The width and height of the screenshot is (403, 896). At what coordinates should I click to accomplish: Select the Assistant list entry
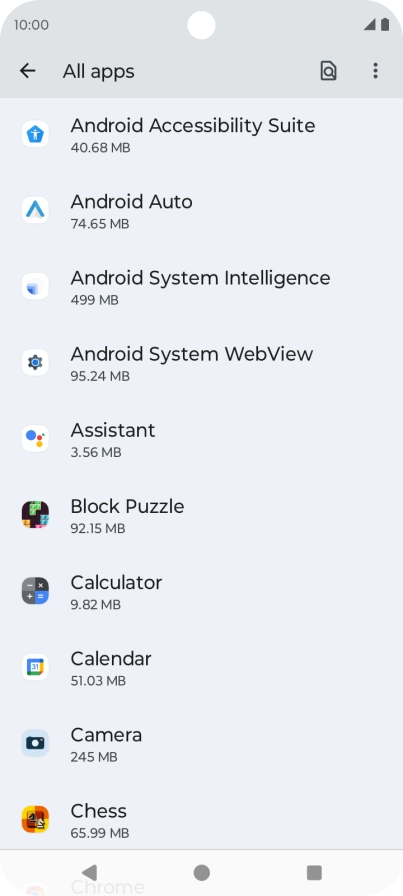201,439
